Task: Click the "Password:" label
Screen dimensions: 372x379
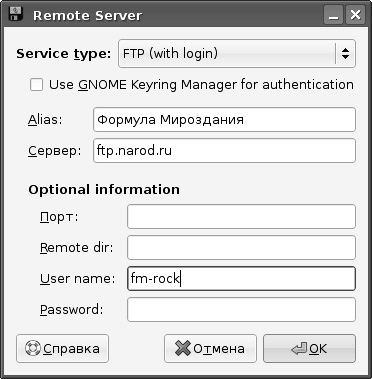Action: pos(71,309)
